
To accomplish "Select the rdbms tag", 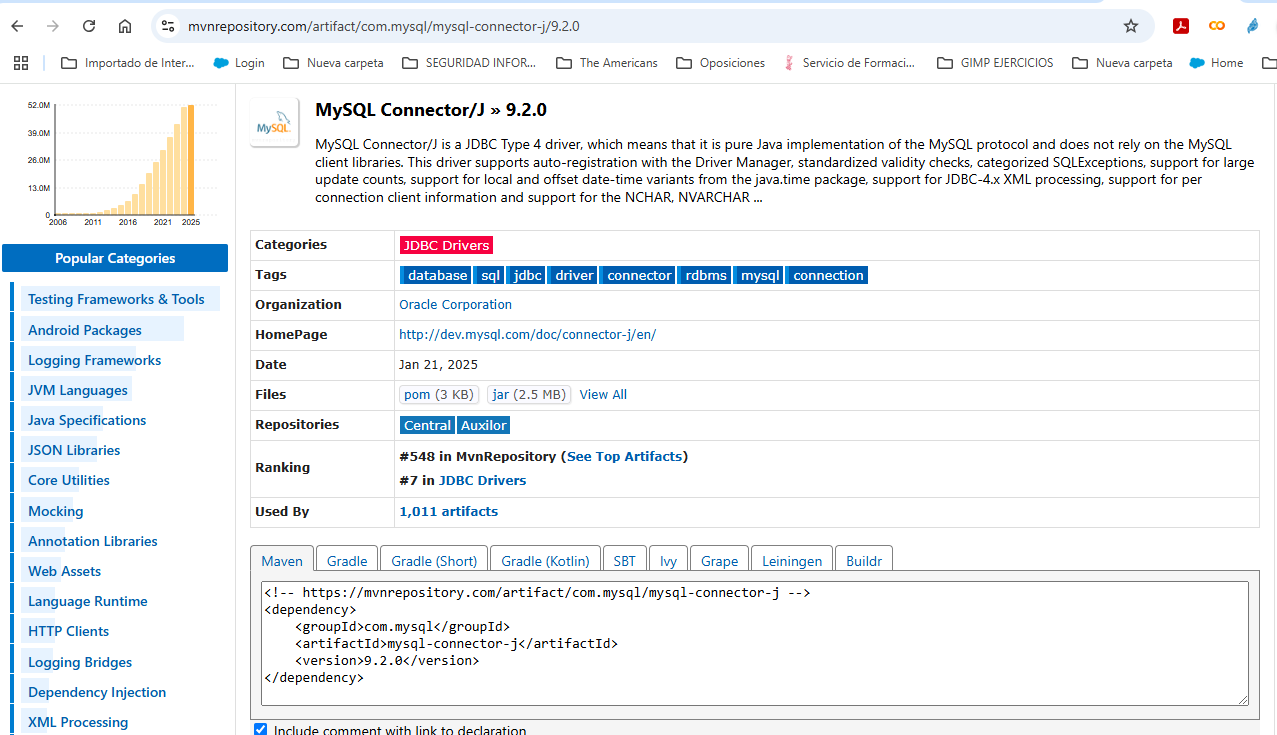I will [x=706, y=275].
